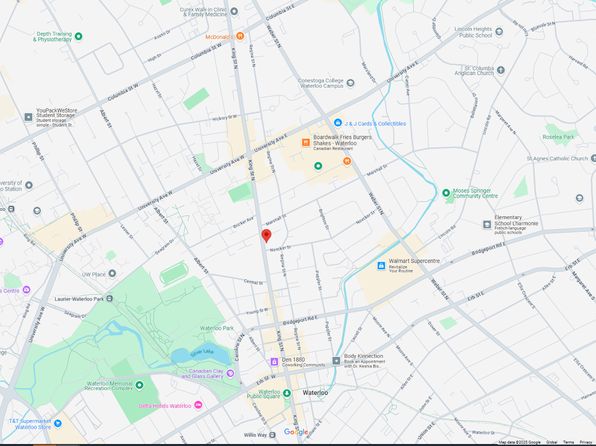Select the McDonald's restaurant marker icon
Image resolution: width=596 pixels, height=446 pixels.
240,36
